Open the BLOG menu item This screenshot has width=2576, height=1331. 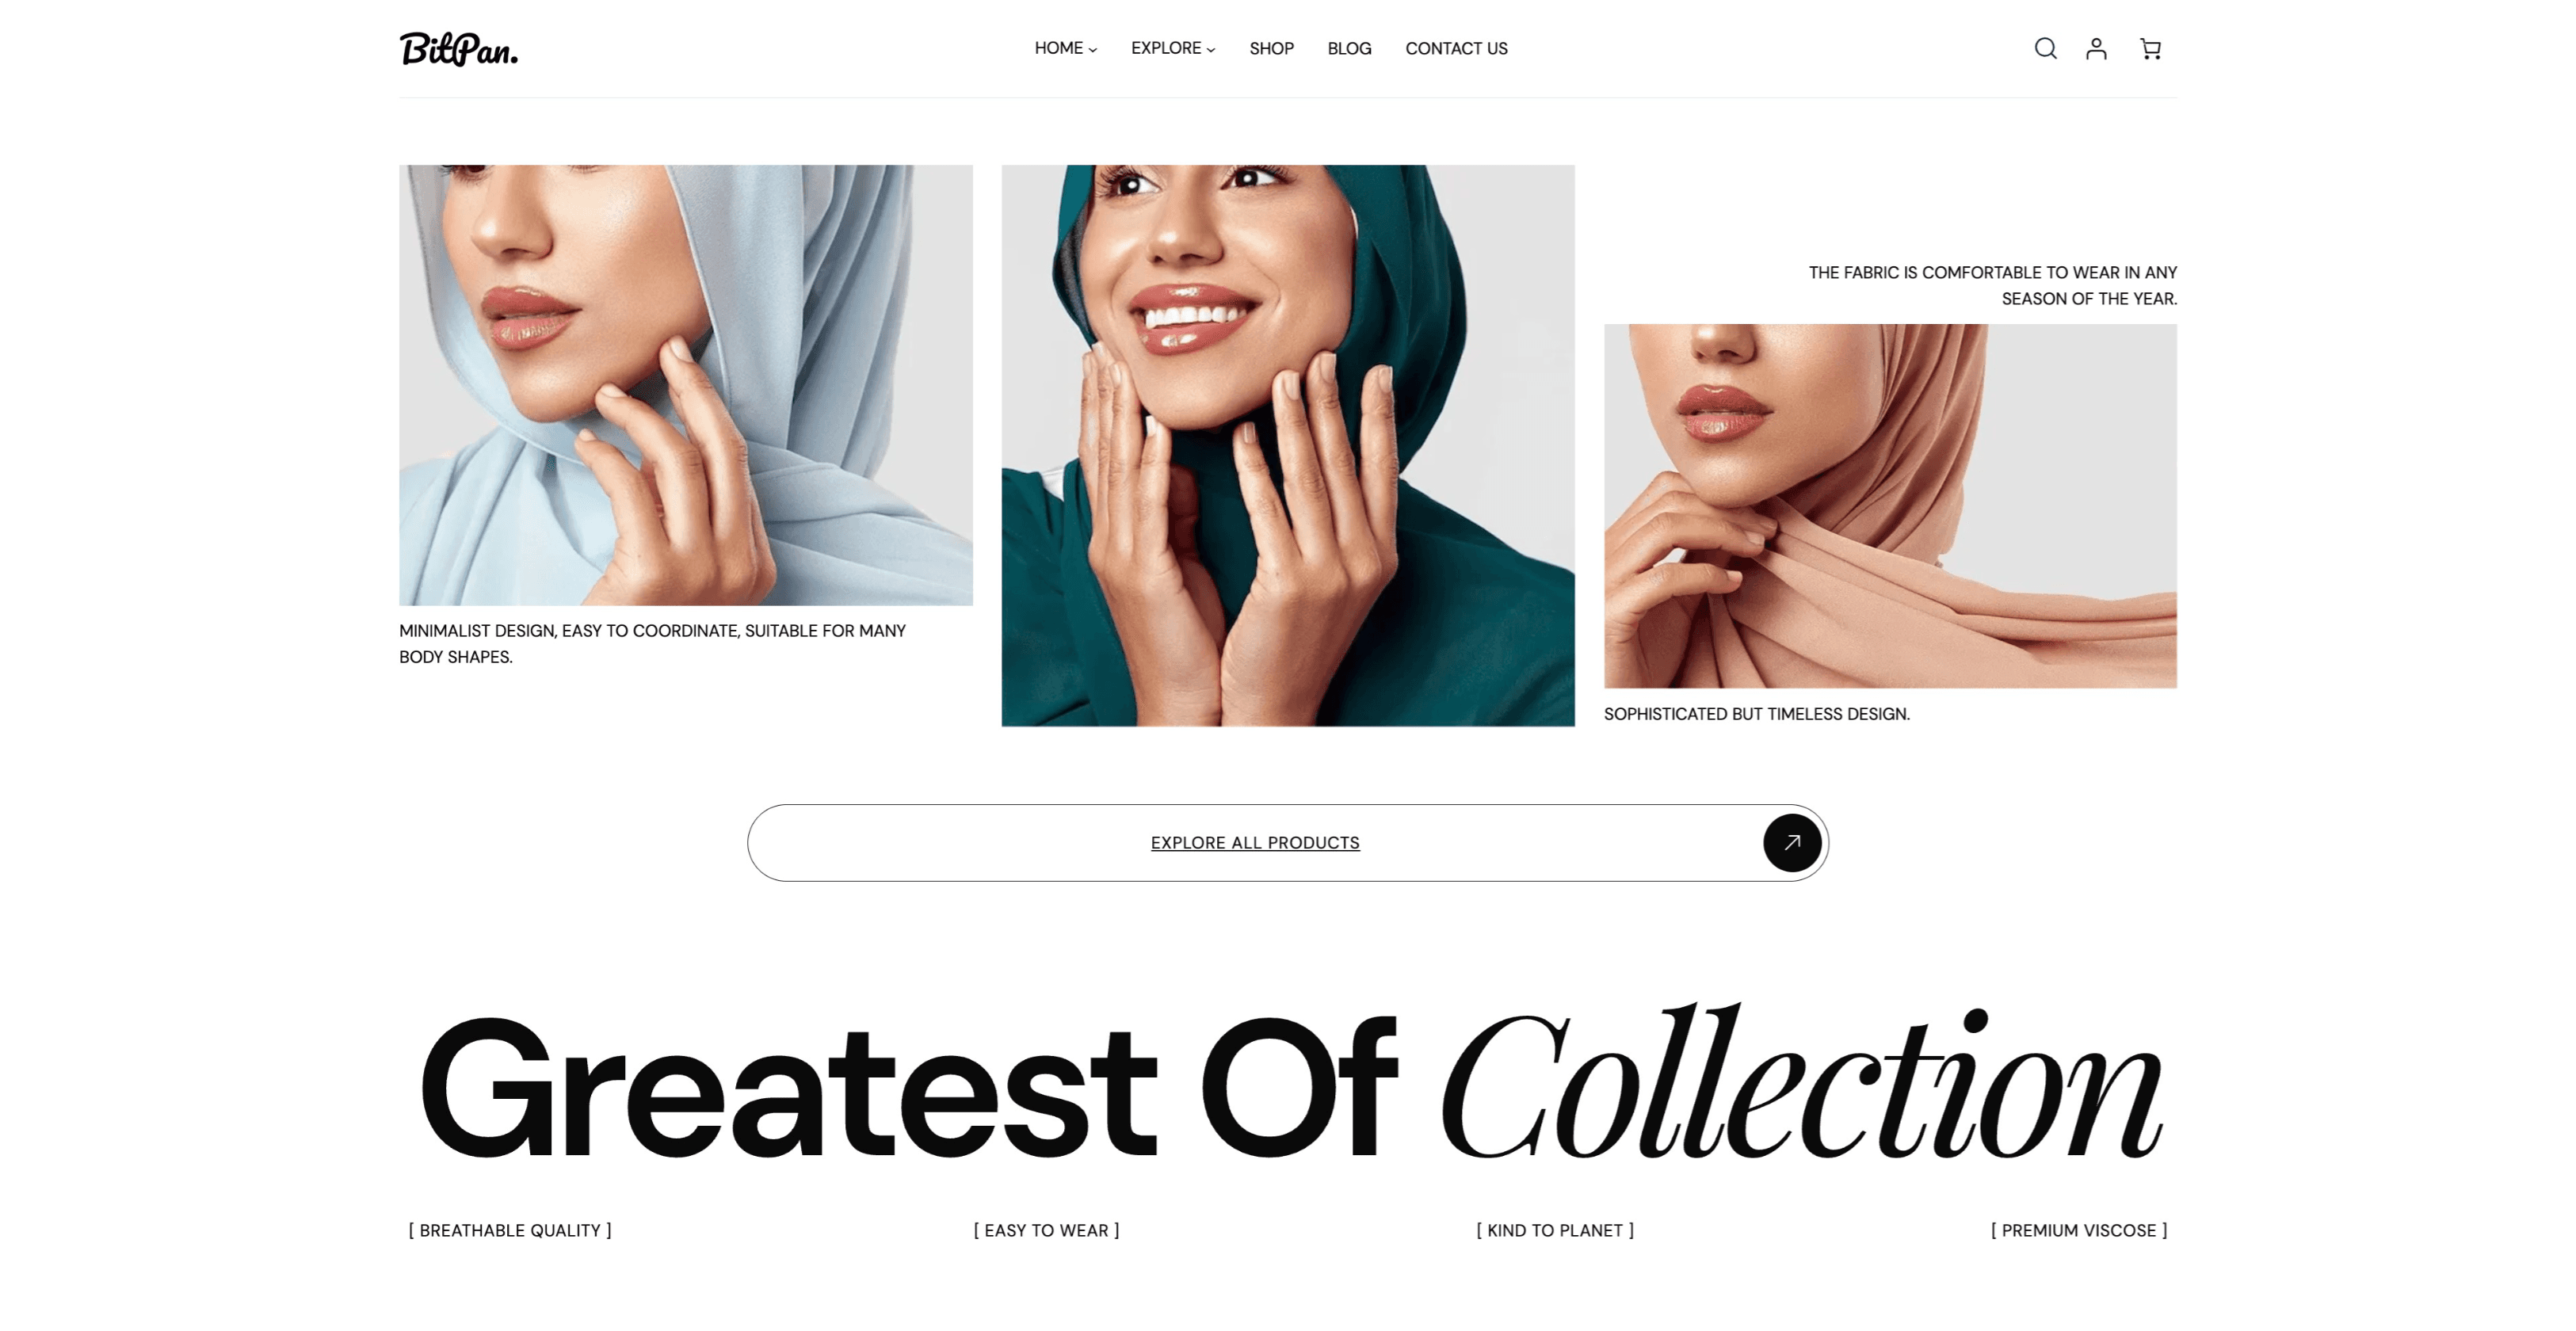(1349, 48)
